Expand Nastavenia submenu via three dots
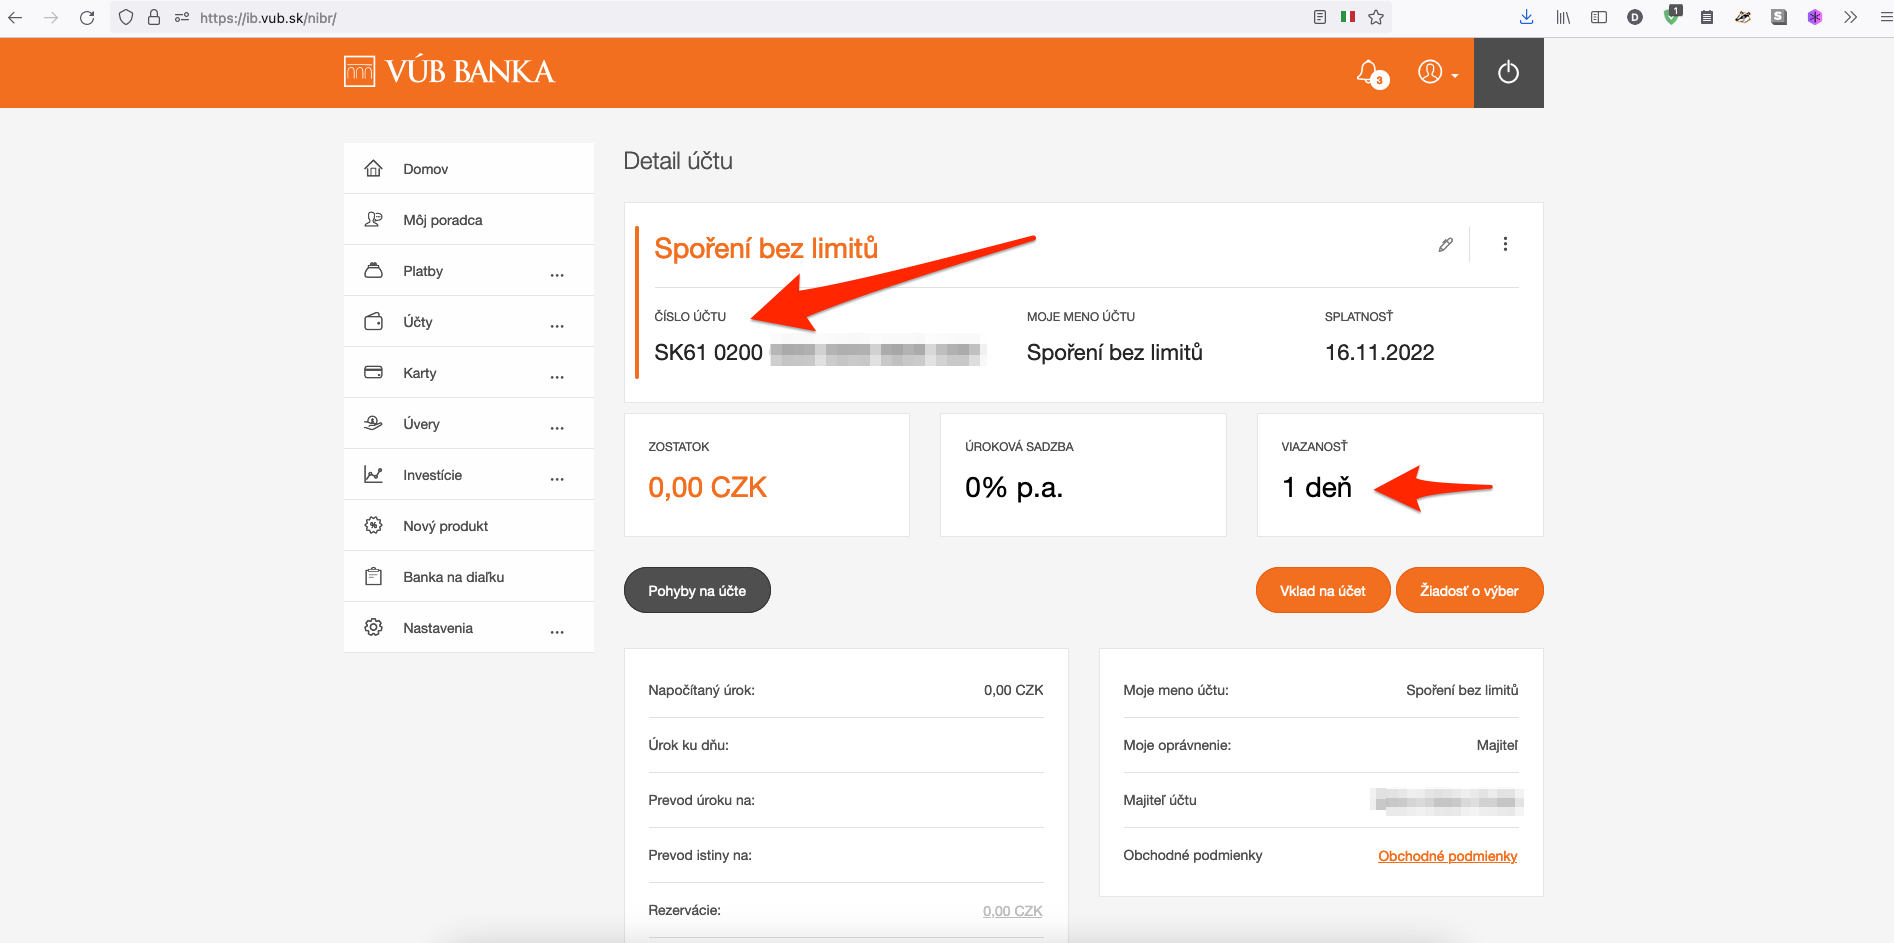1894x943 pixels. coord(557,631)
